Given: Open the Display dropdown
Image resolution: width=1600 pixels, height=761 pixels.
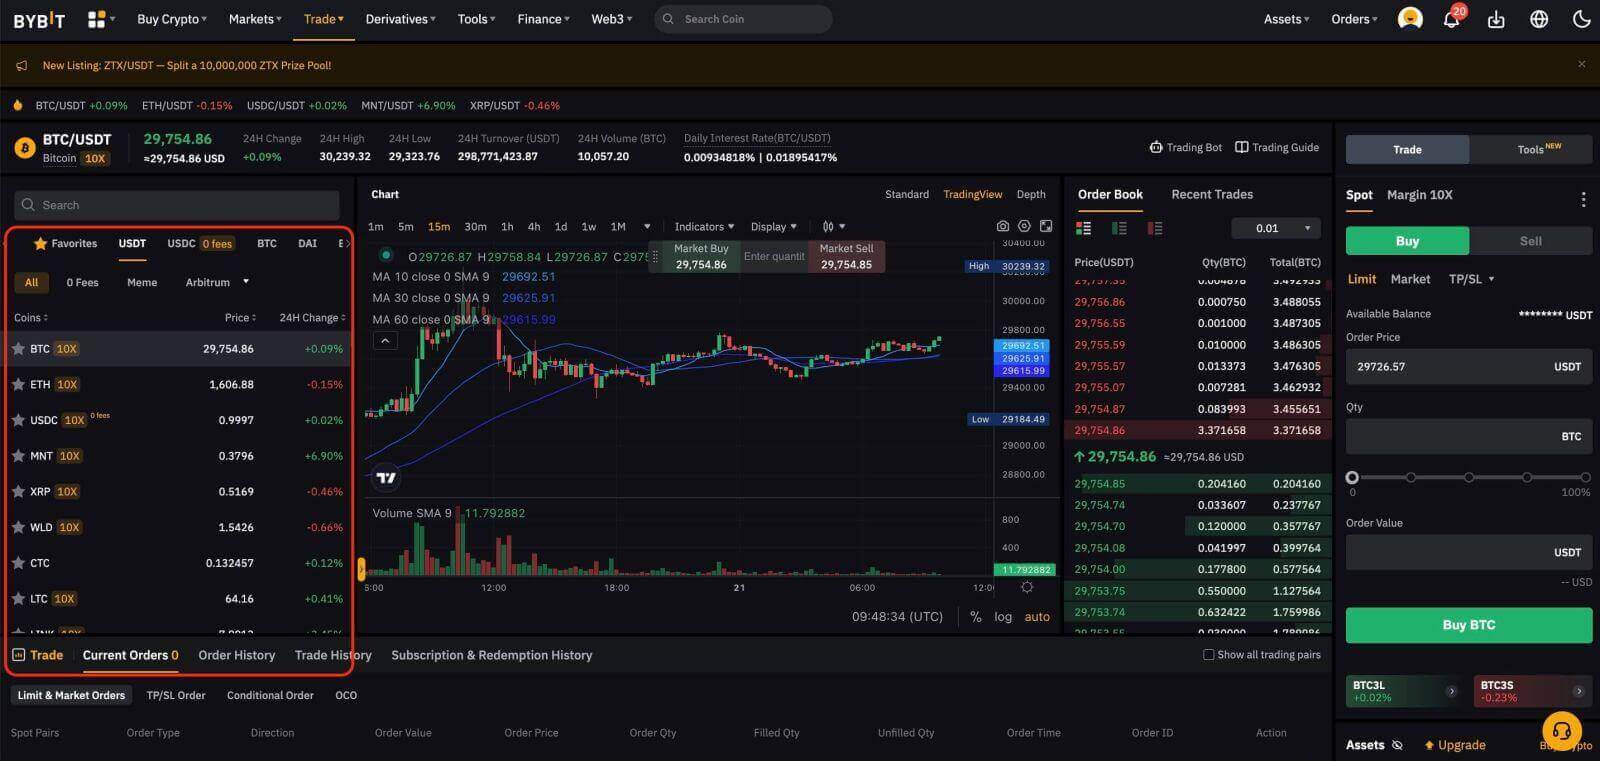Looking at the screenshot, I should point(774,227).
